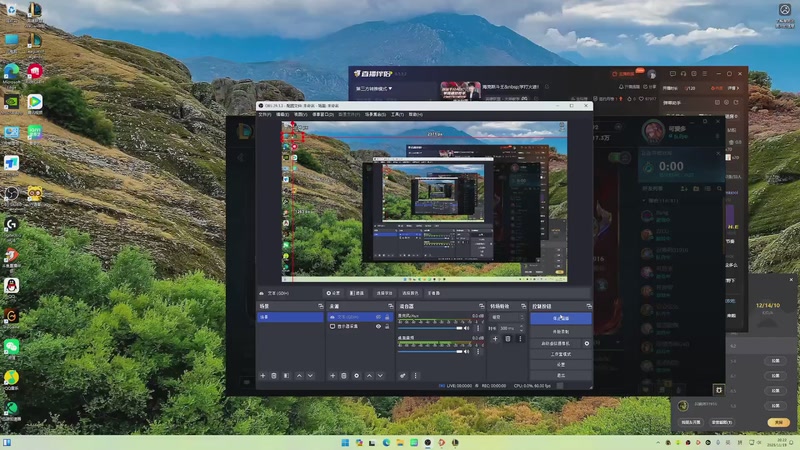The height and width of the screenshot is (450, 800).
Task: Open the scene transition type dropdown
Action: (507, 317)
